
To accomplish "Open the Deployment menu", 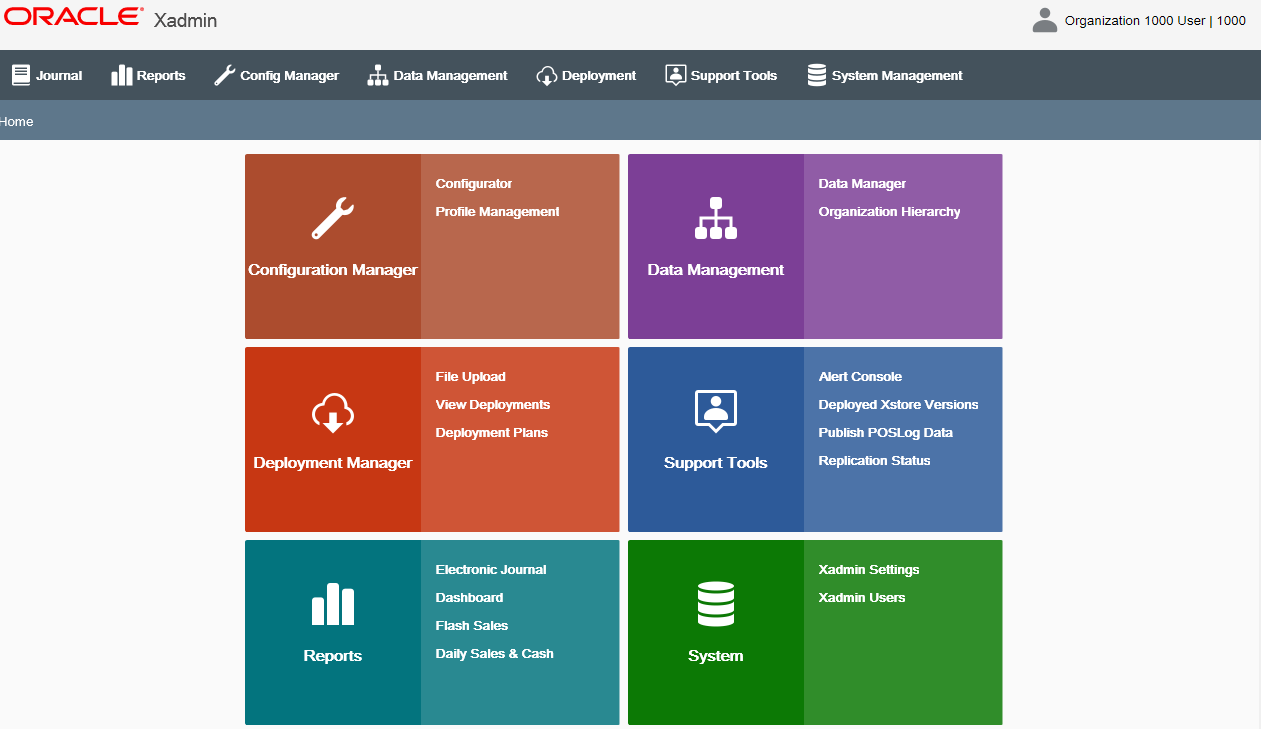I will 599,75.
